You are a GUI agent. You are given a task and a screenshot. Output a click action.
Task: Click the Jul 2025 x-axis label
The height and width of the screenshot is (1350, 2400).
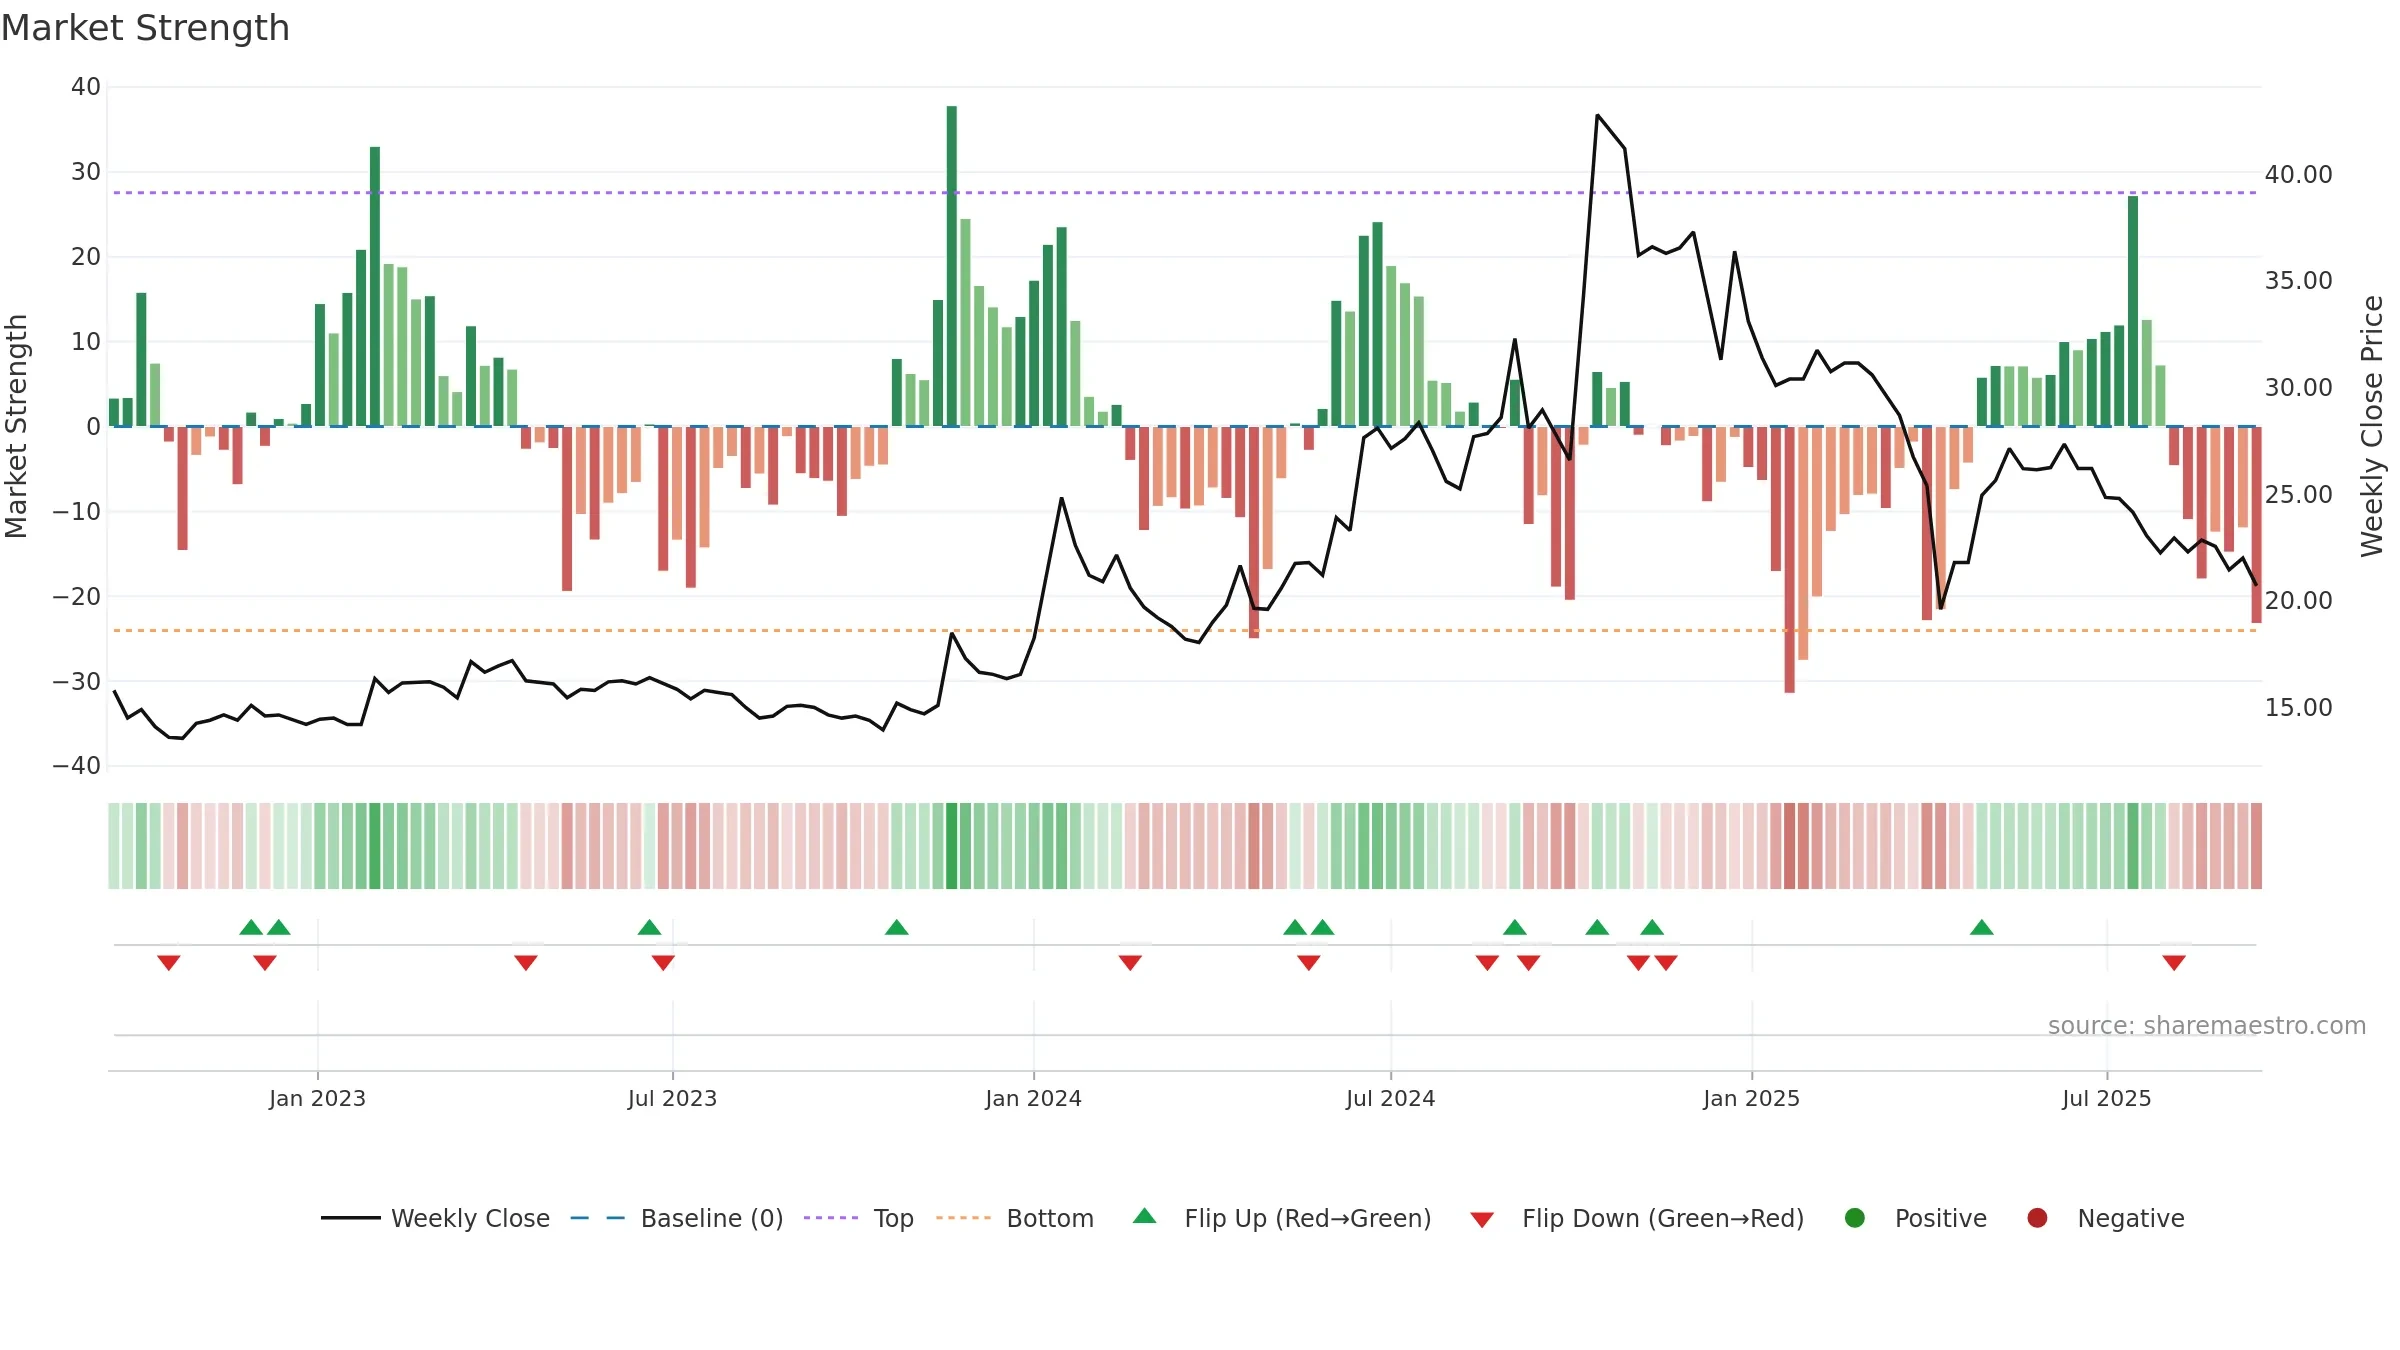(x=2106, y=1098)
